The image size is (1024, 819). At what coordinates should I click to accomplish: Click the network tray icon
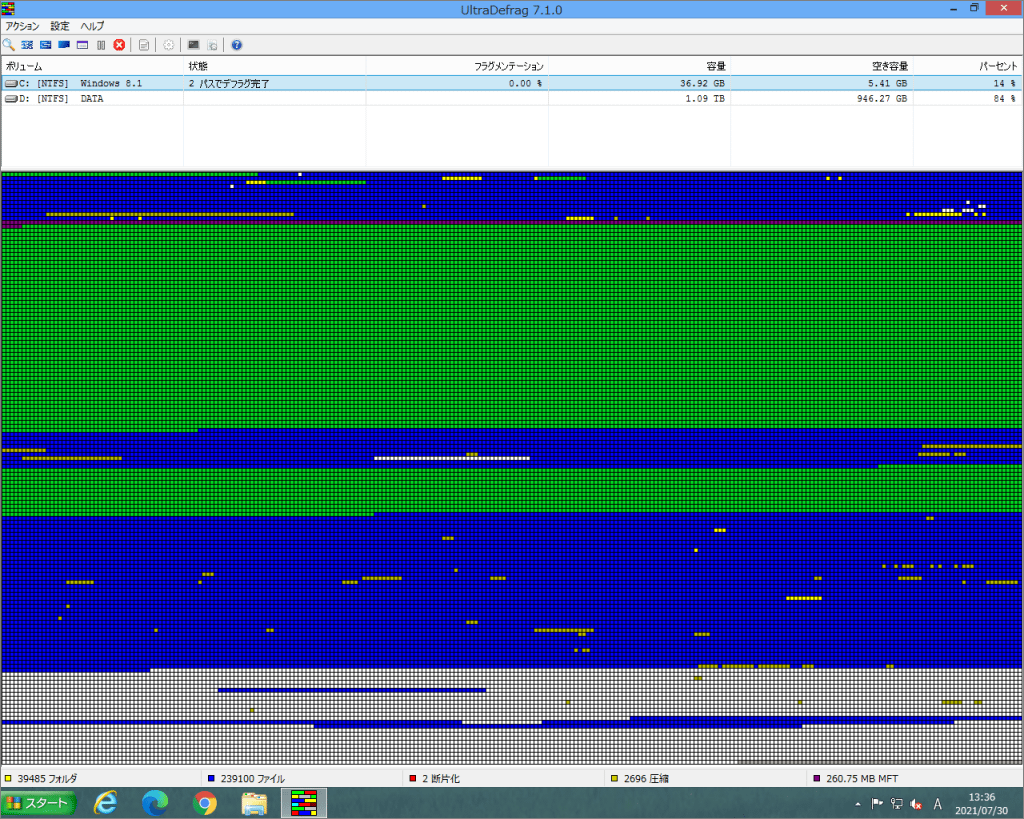pos(897,804)
